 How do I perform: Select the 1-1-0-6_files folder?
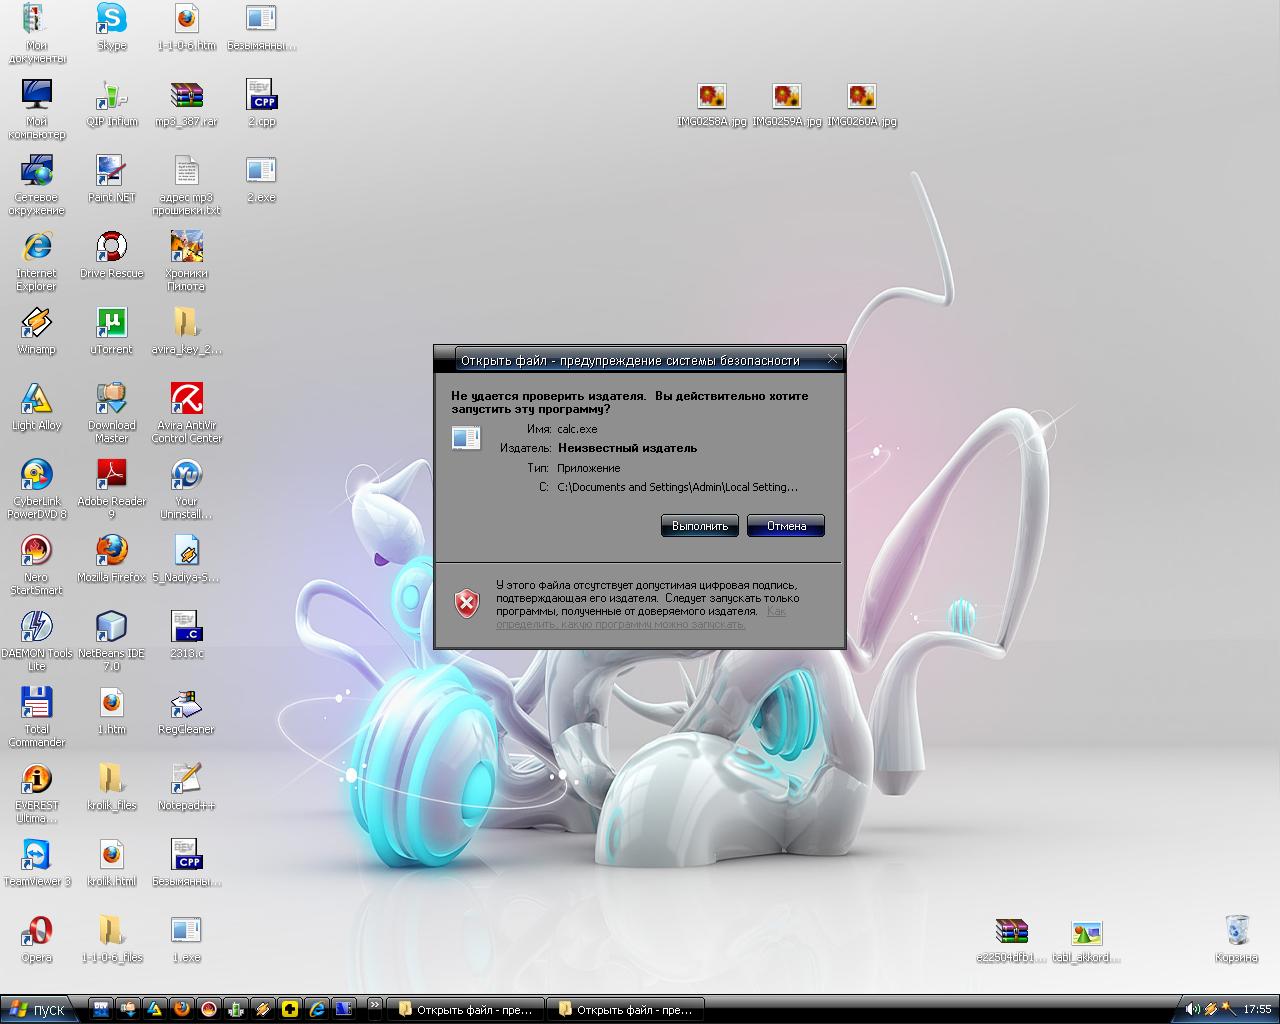tap(112, 940)
